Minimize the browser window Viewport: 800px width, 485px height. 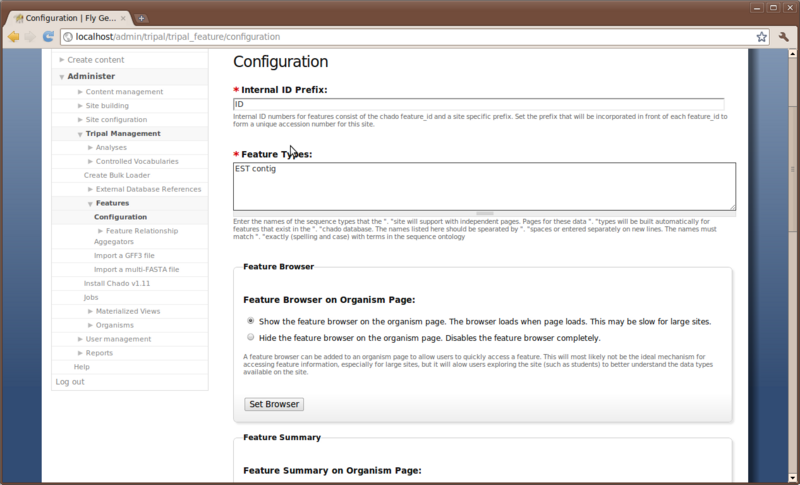[x=757, y=8]
